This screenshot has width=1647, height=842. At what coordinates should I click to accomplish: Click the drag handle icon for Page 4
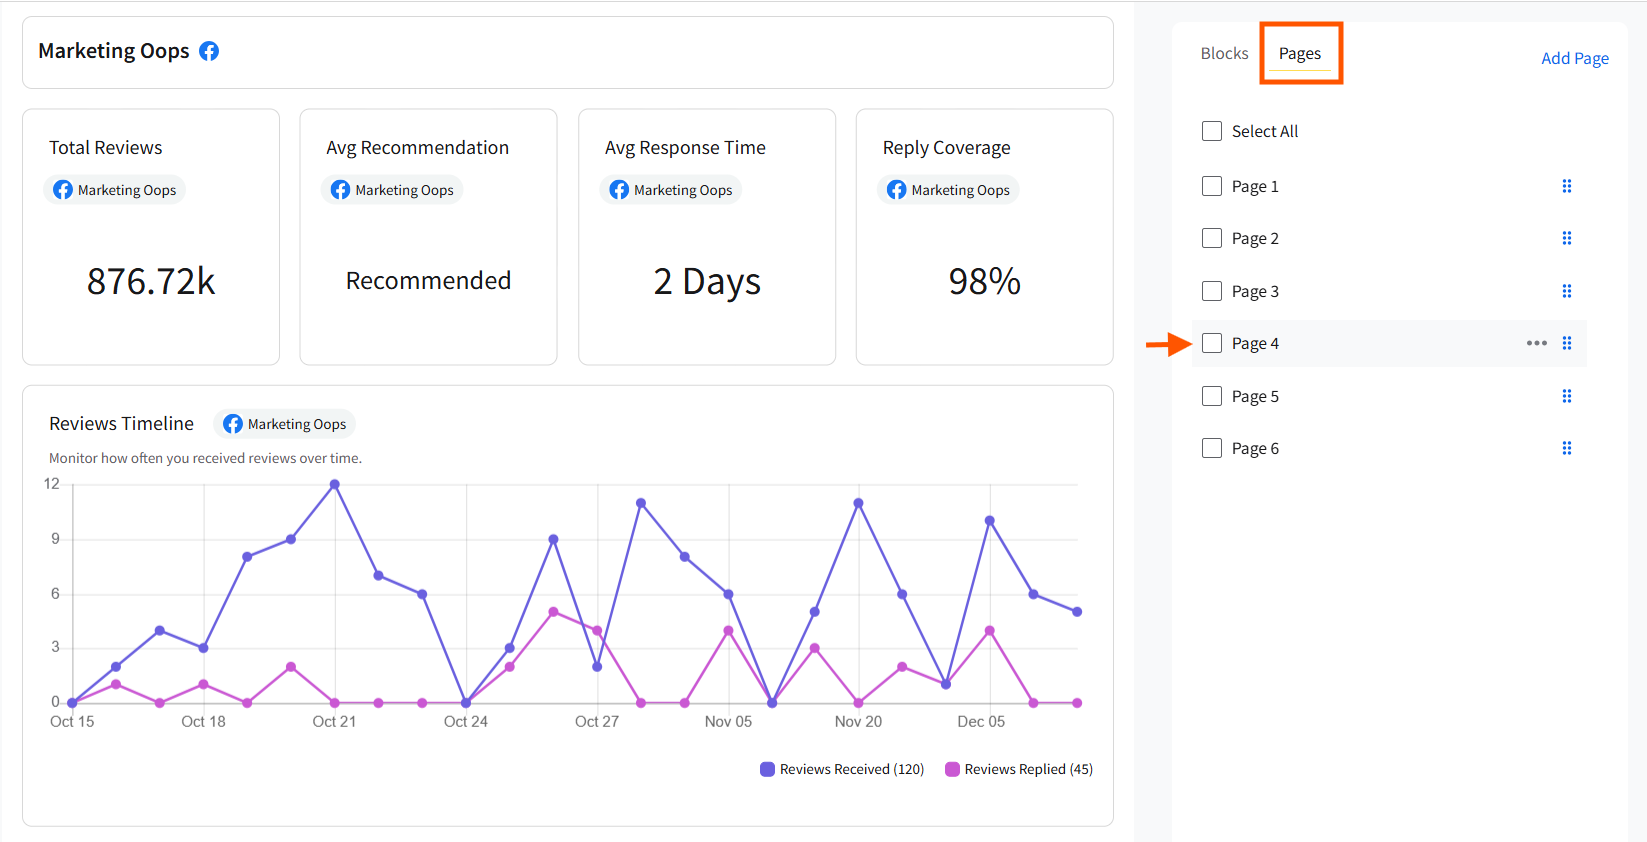click(1567, 343)
